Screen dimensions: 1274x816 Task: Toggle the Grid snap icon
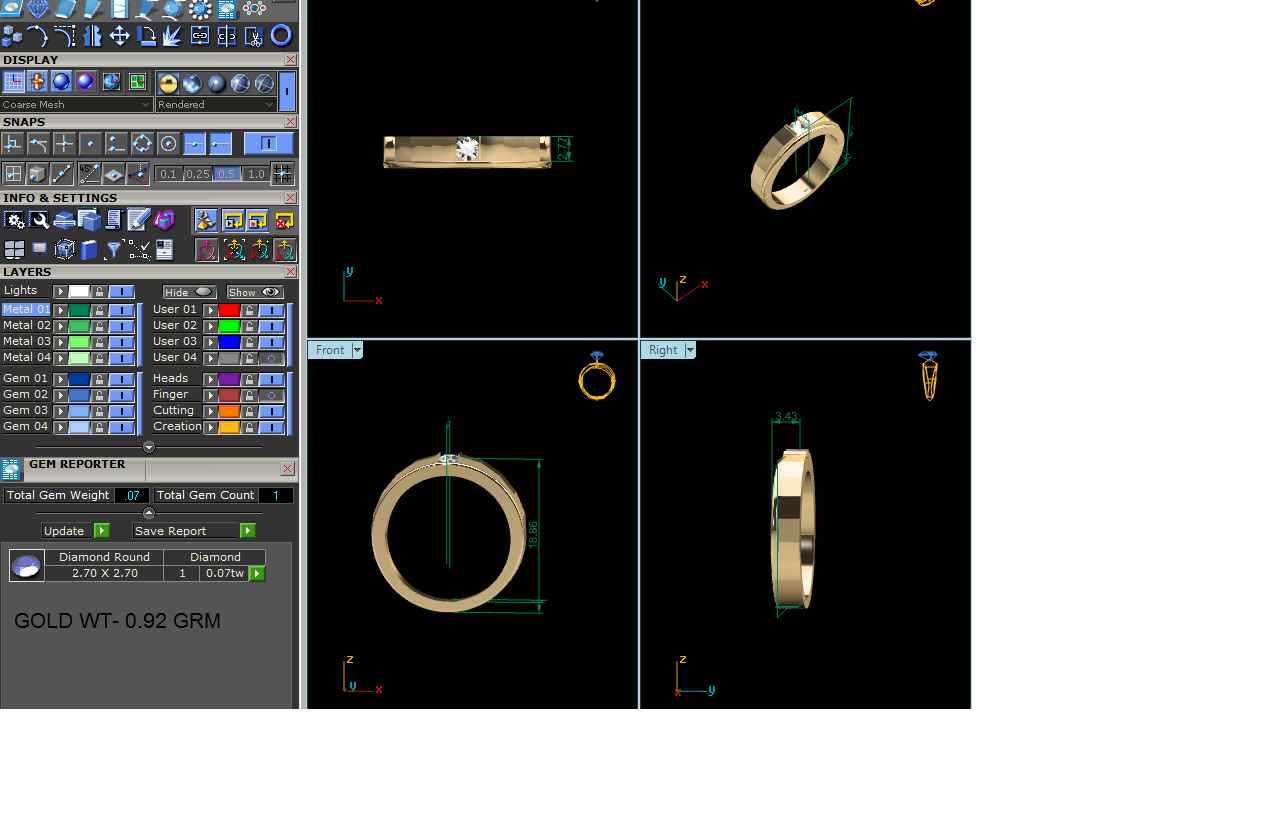(283, 173)
